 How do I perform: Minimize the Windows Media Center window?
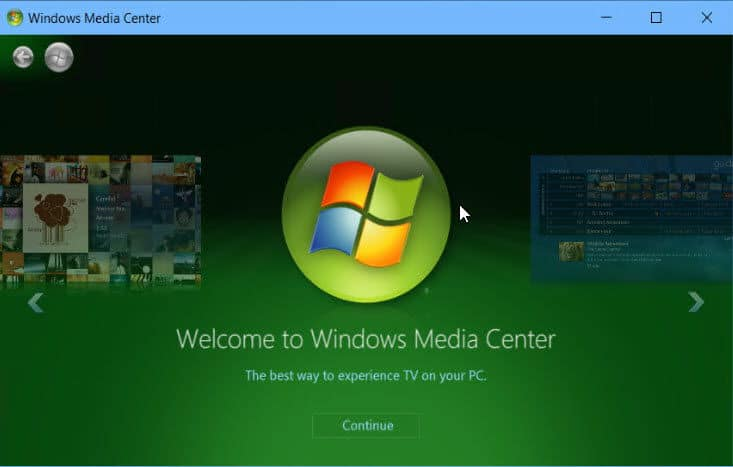606,18
